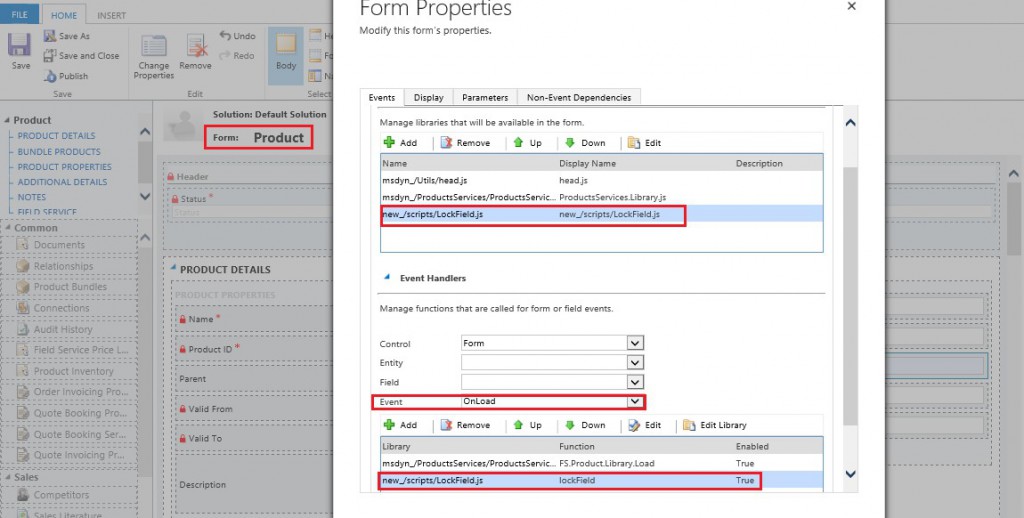Click Redo in the ribbon
The width and height of the screenshot is (1024, 518).
(238, 56)
